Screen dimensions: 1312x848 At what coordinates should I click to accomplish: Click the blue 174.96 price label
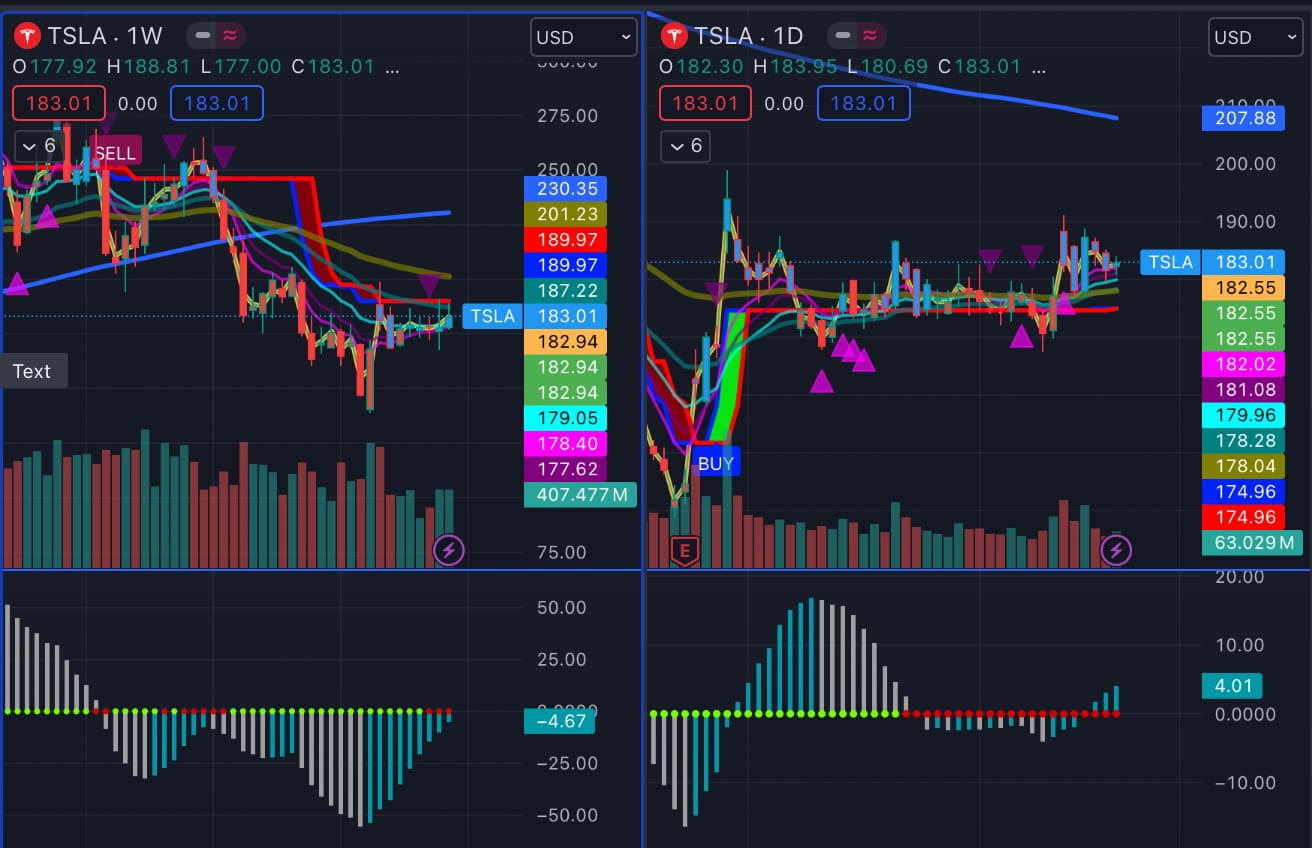[x=1244, y=491]
